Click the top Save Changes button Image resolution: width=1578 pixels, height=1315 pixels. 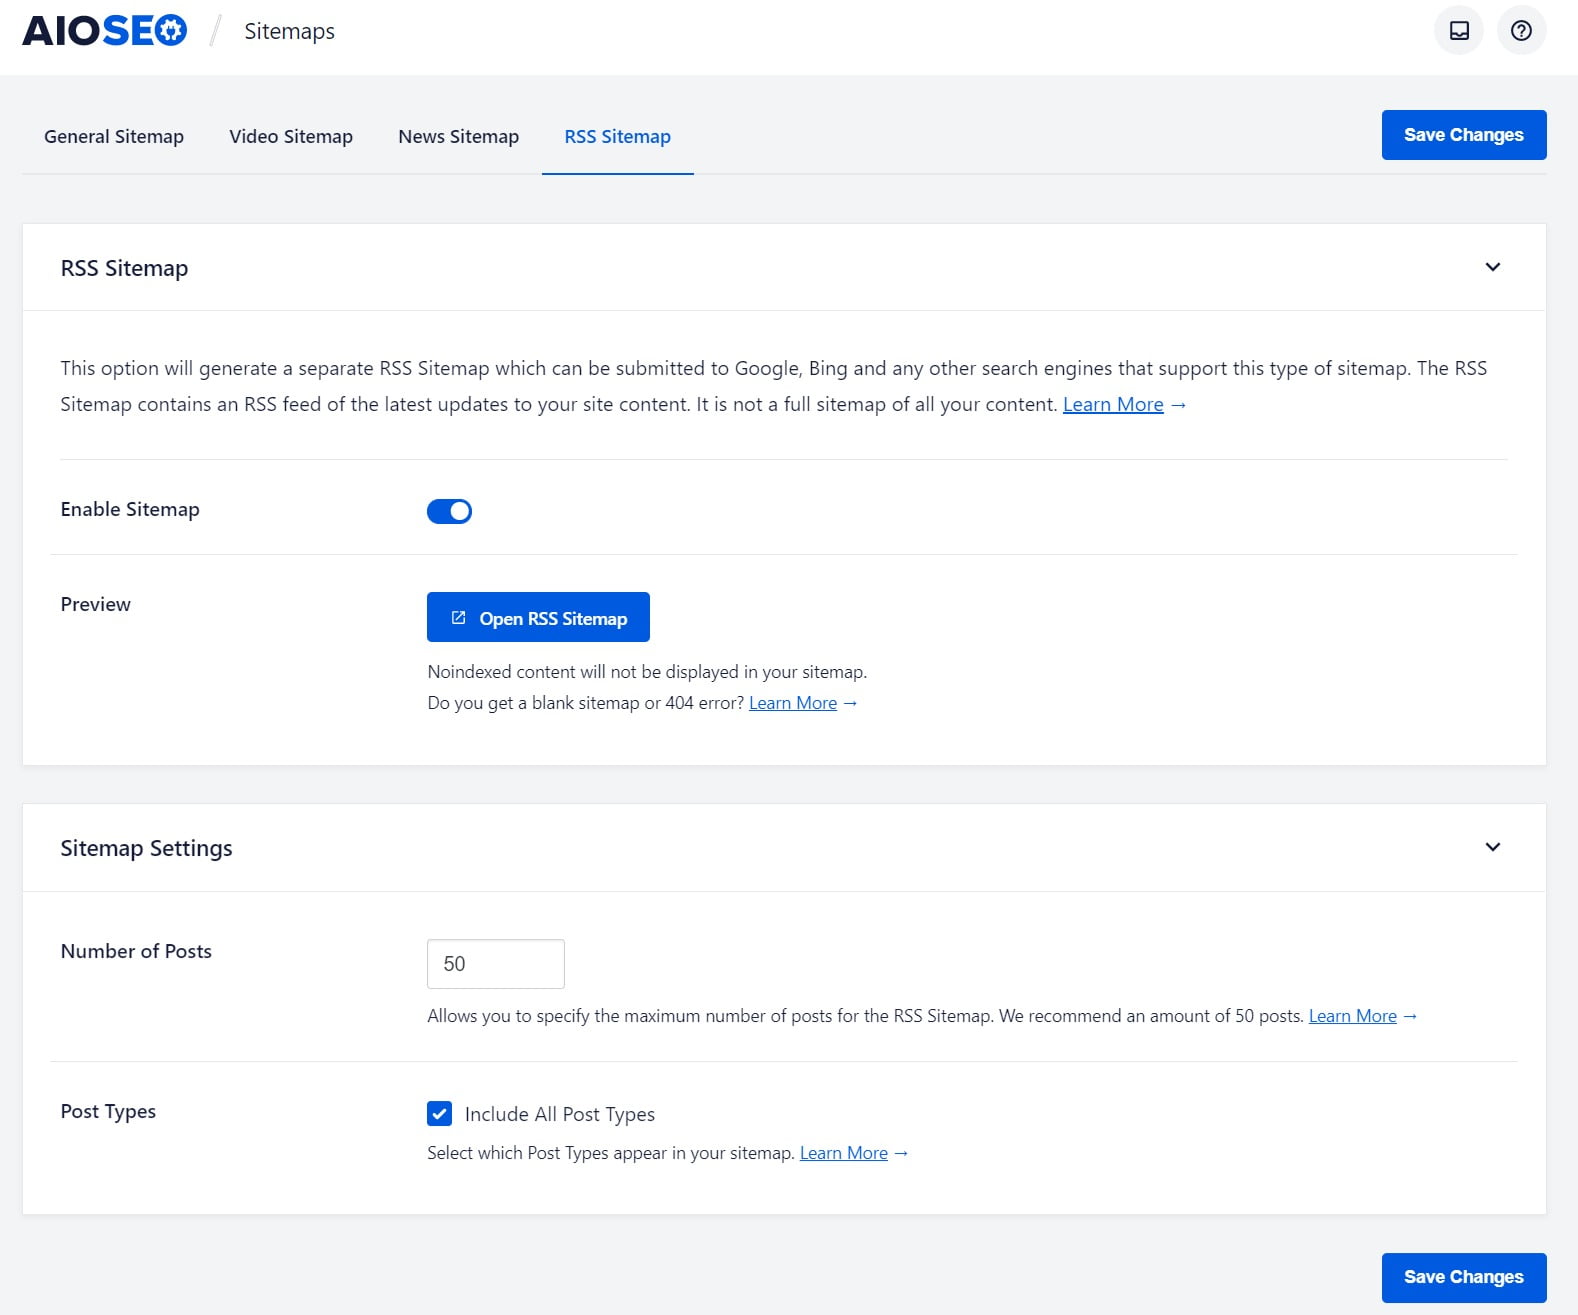(1463, 135)
